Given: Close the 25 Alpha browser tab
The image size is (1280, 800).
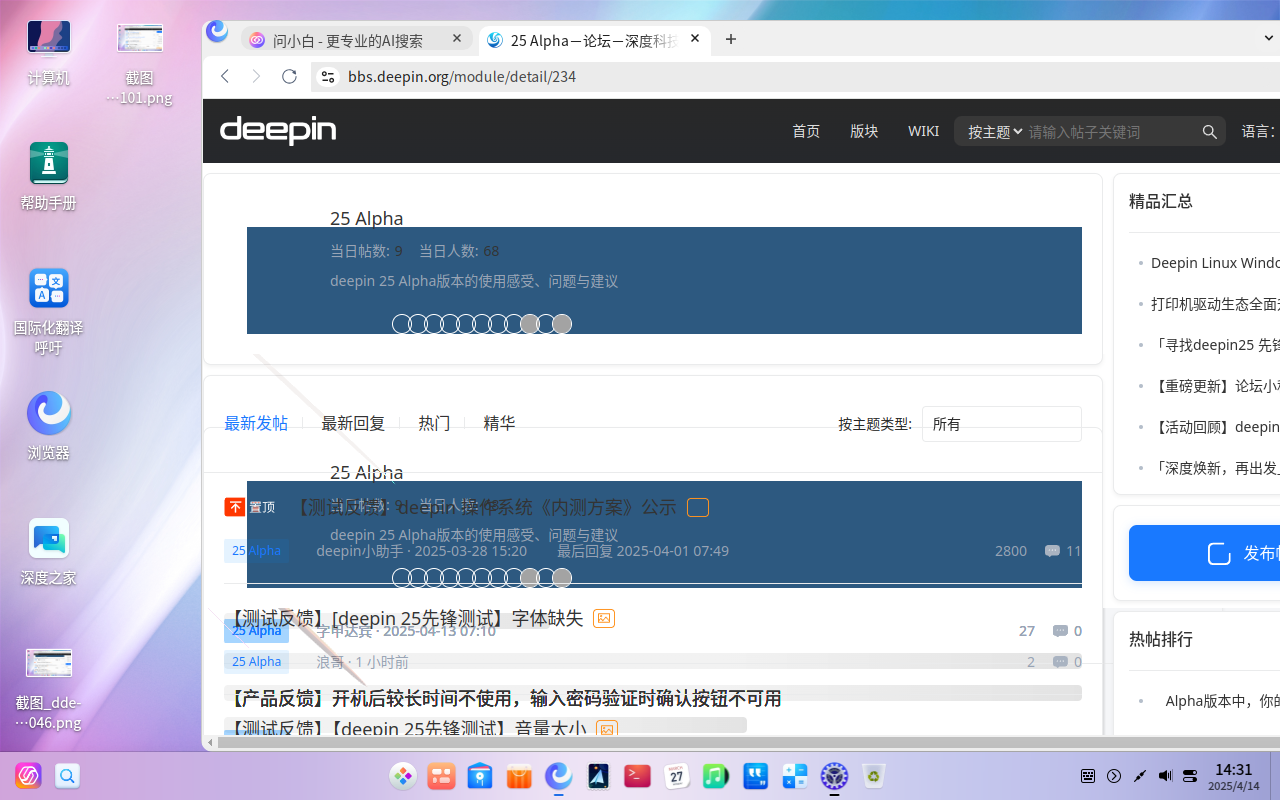Looking at the screenshot, I should click(x=696, y=40).
